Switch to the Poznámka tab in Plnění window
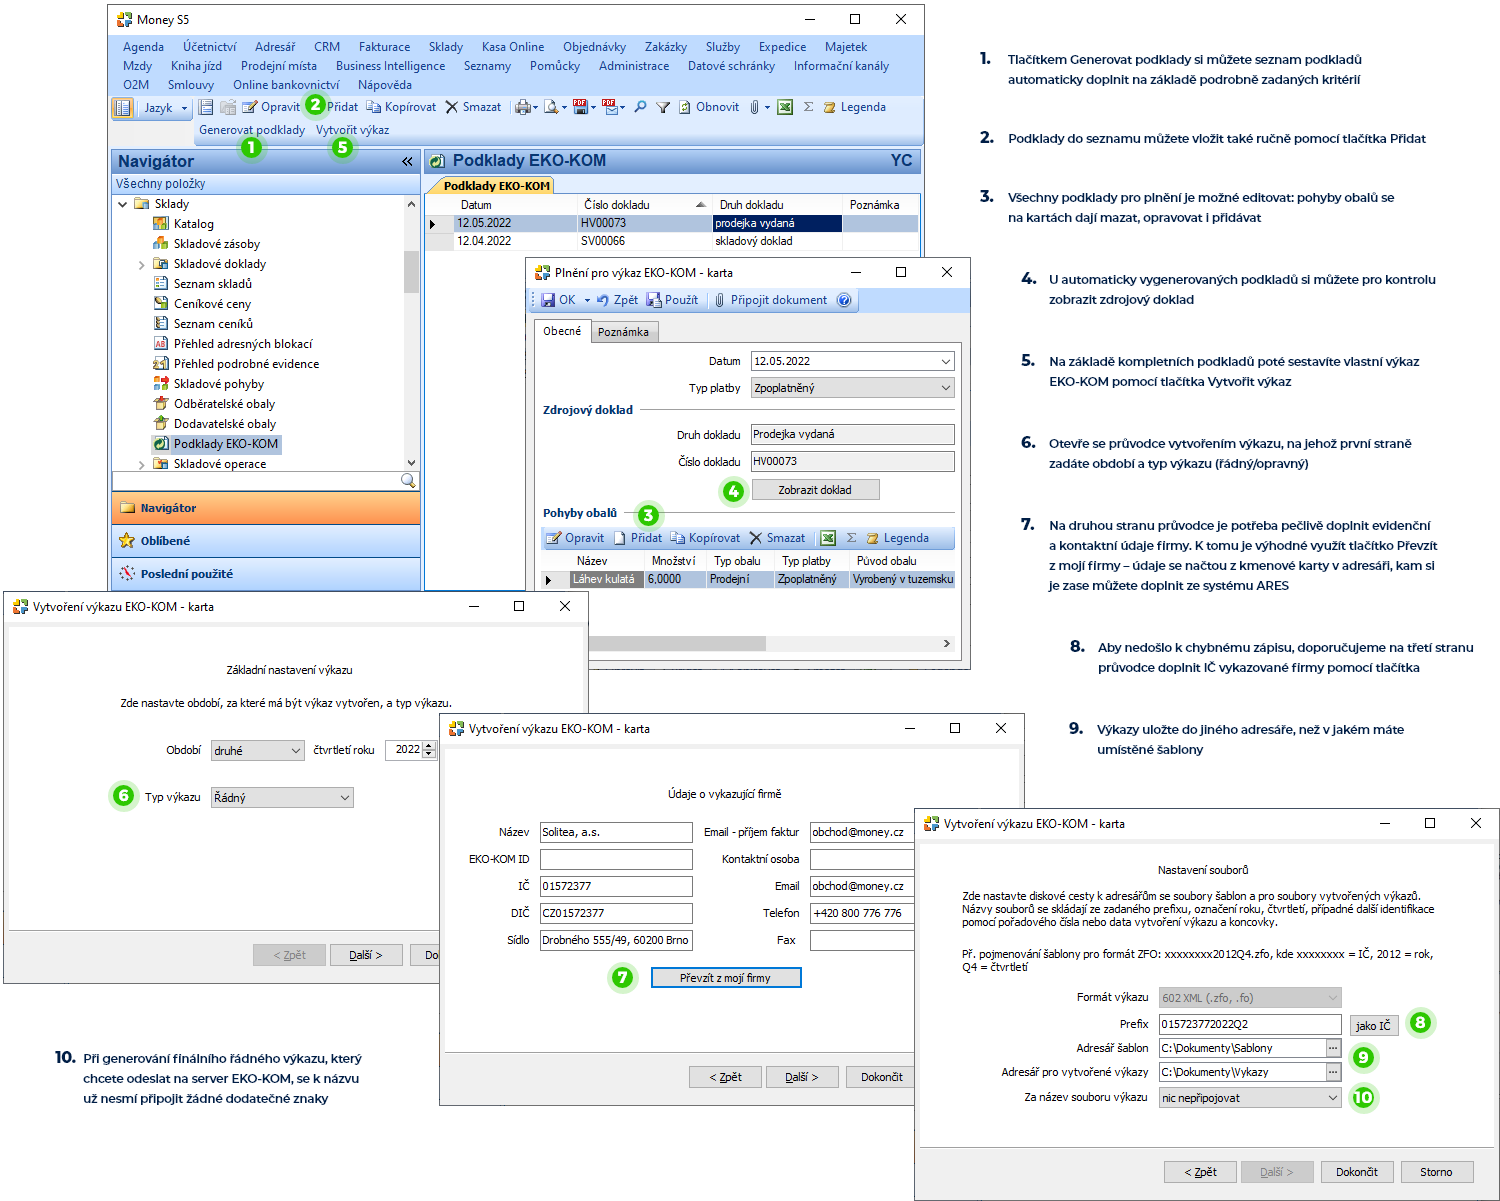Image resolution: width=1500 pixels, height=1201 pixels. click(623, 332)
